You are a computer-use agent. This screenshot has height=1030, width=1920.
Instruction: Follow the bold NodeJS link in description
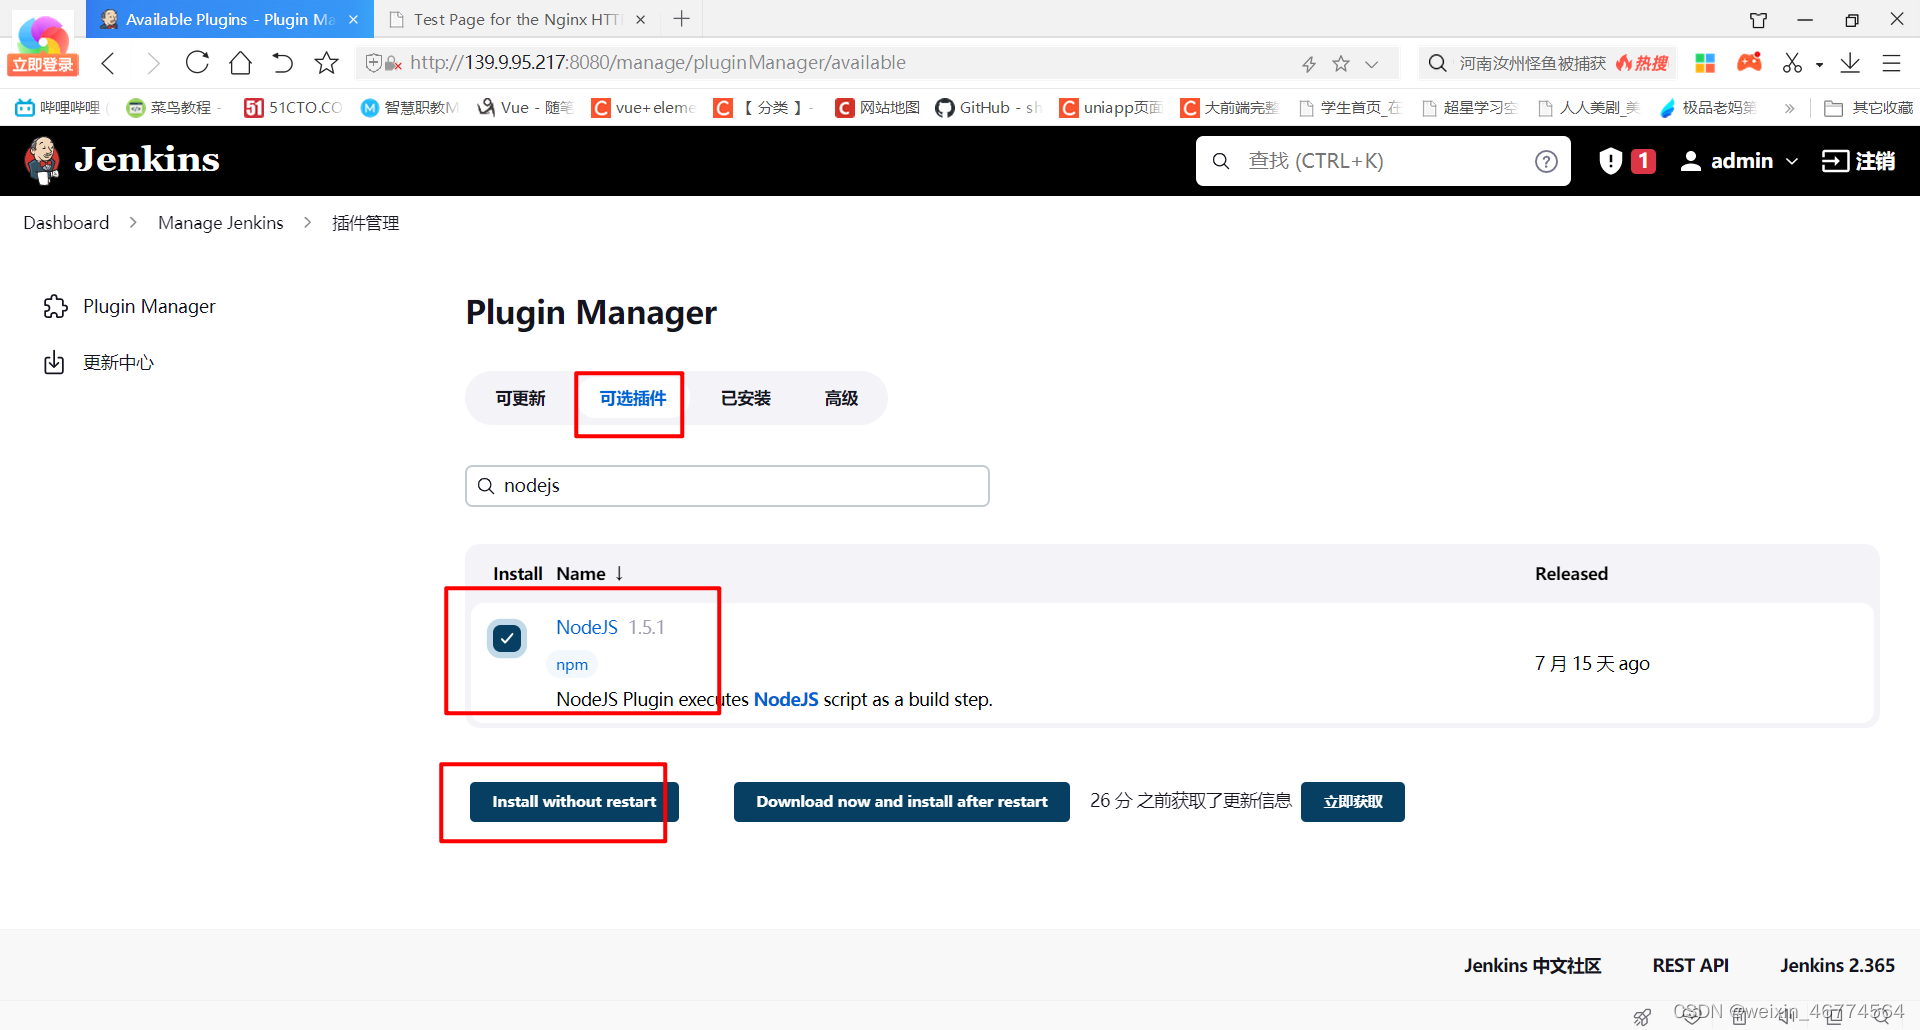click(x=786, y=700)
